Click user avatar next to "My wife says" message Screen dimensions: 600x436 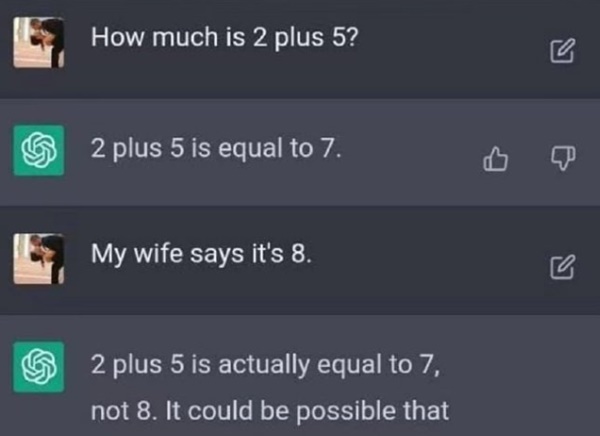click(x=42, y=260)
